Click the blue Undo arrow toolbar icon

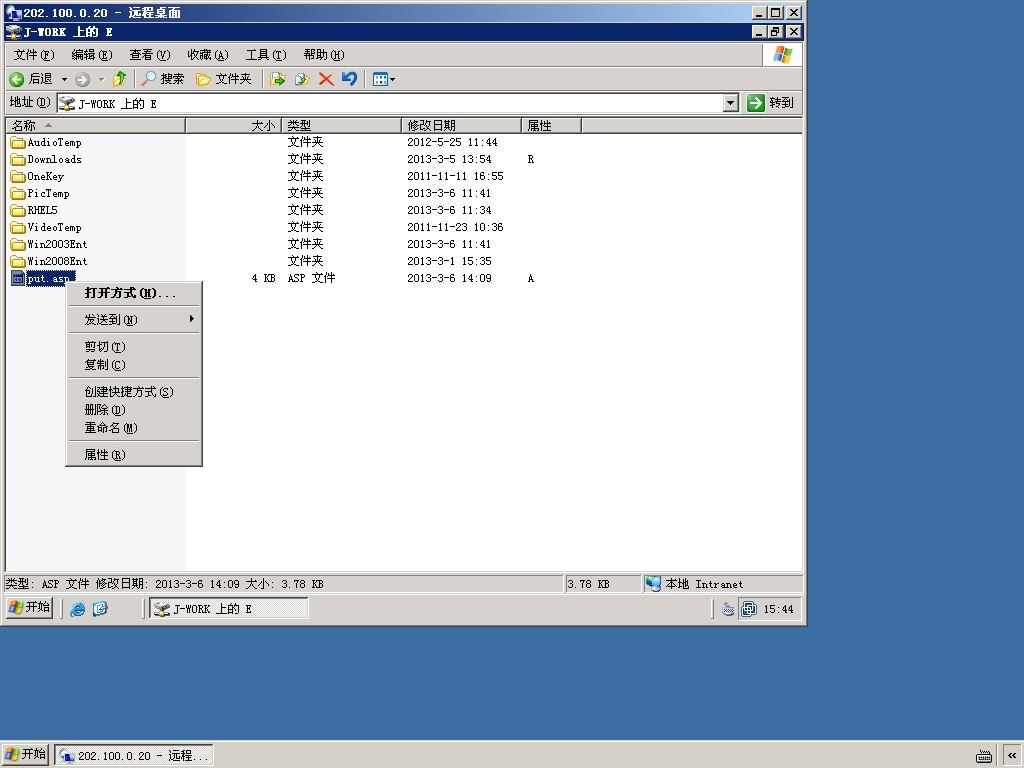tap(349, 79)
